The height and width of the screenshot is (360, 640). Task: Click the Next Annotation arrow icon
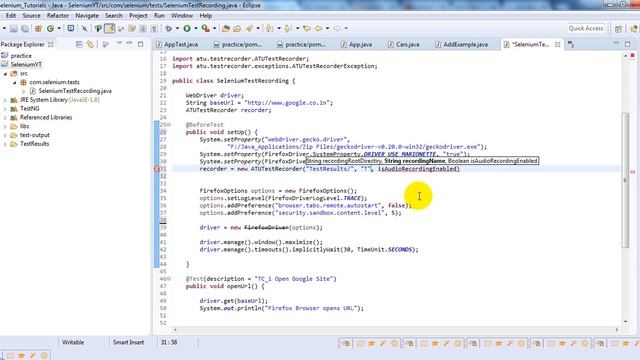point(269,28)
